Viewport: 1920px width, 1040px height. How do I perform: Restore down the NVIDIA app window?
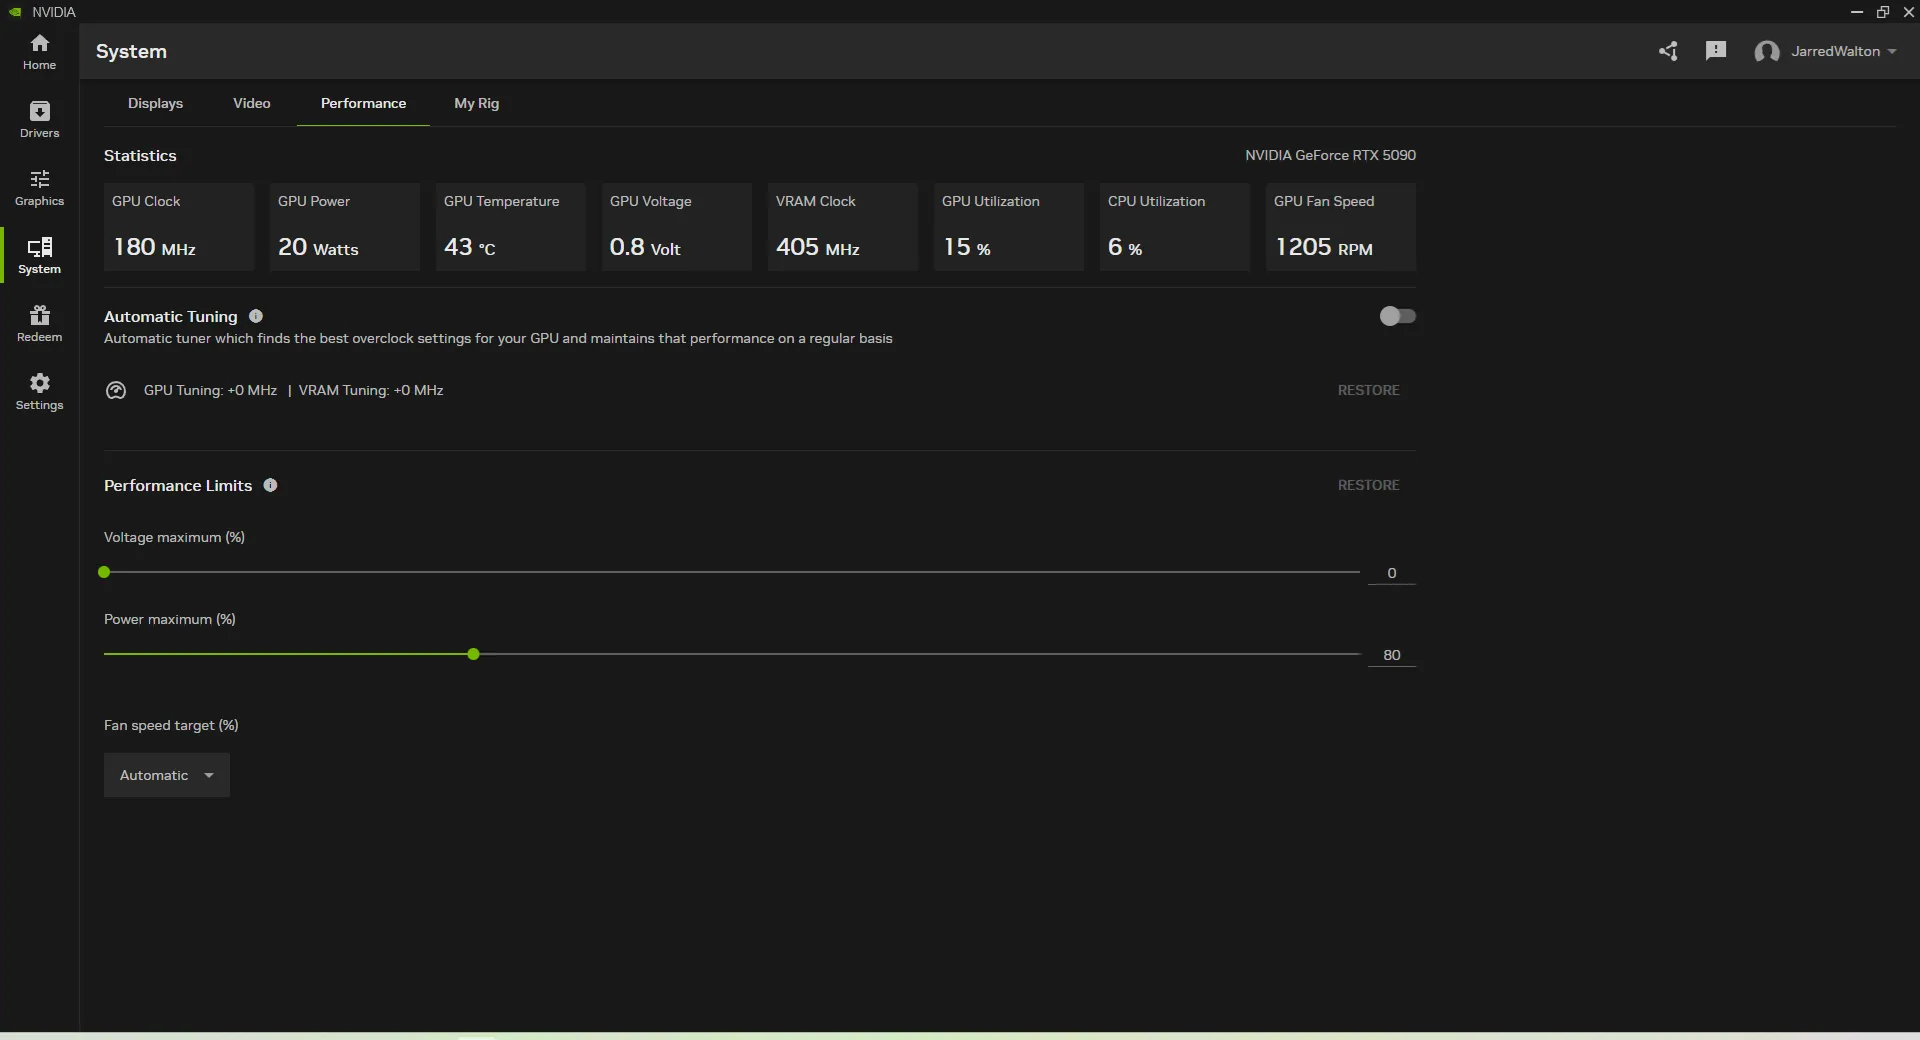(x=1883, y=12)
